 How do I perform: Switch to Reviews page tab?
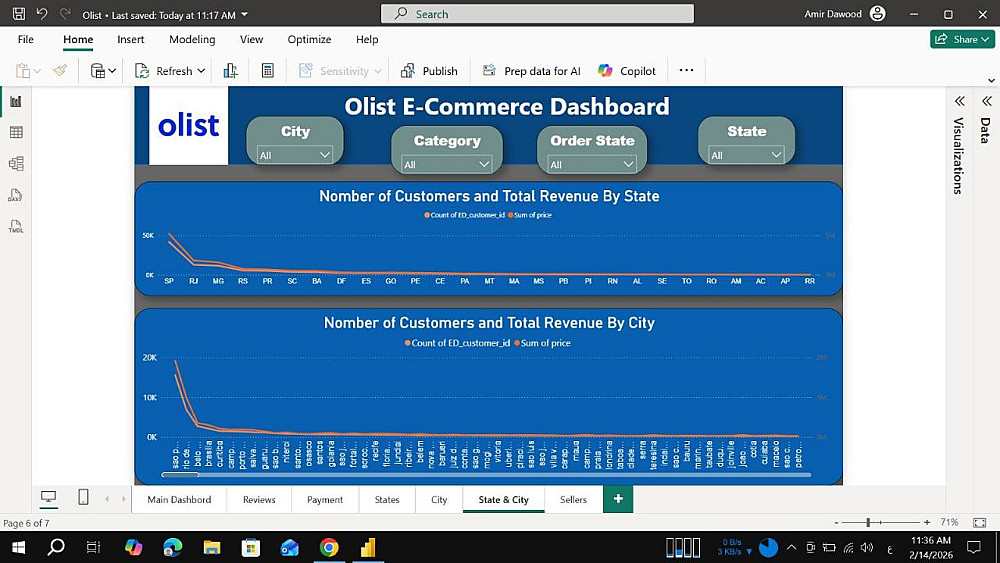click(259, 499)
